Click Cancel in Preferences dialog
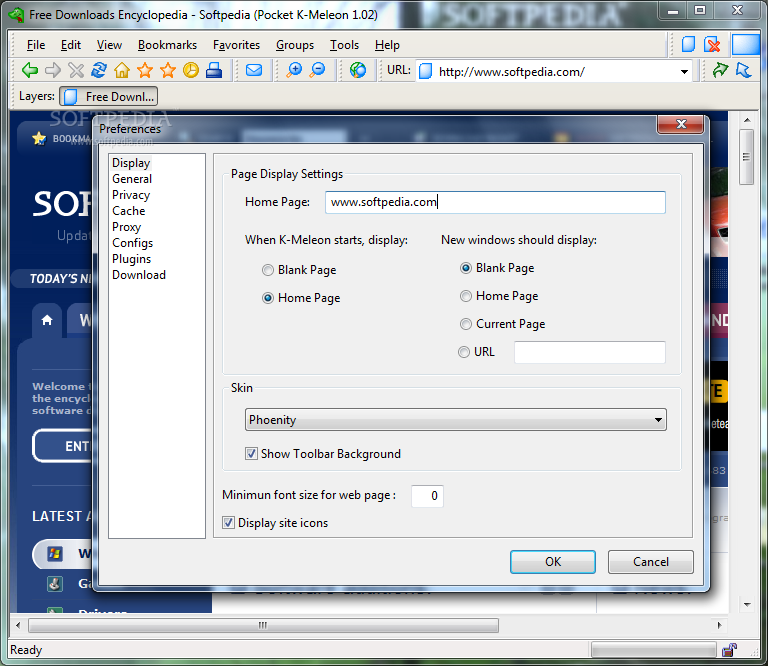Image resolution: width=768 pixels, height=666 pixels. 651,562
